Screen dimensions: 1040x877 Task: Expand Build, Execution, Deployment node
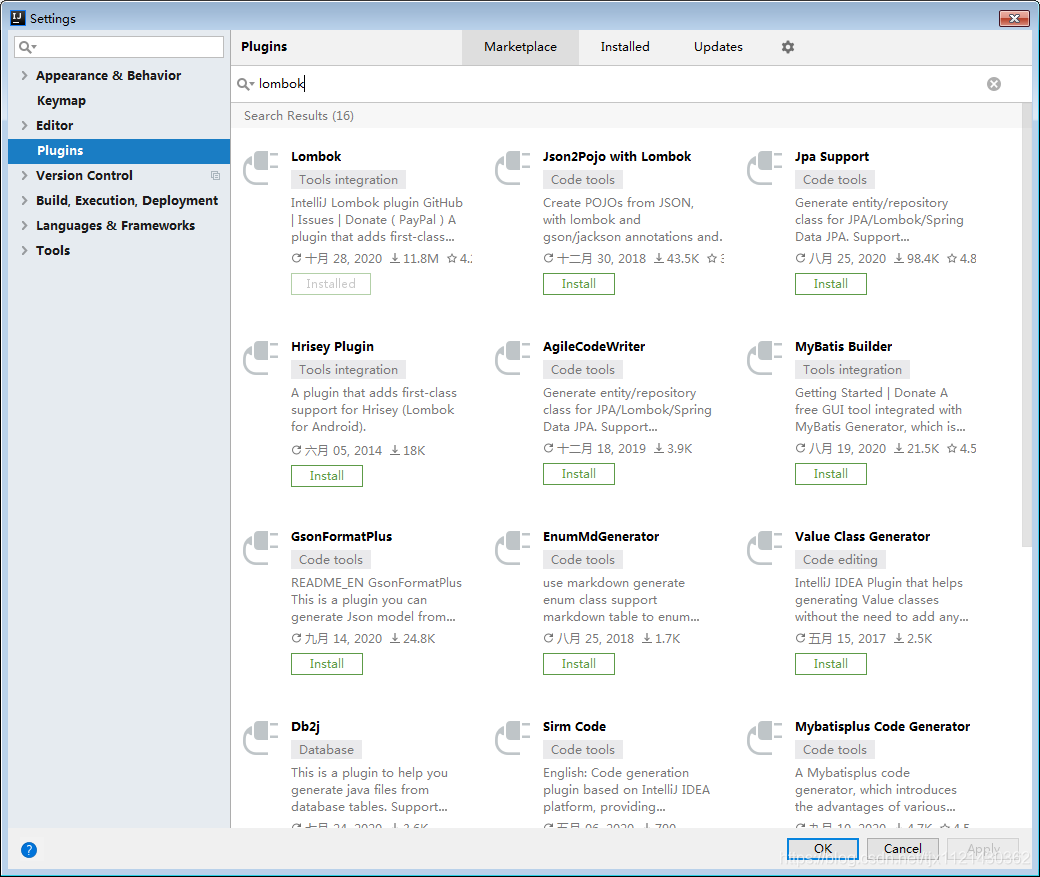pos(25,200)
